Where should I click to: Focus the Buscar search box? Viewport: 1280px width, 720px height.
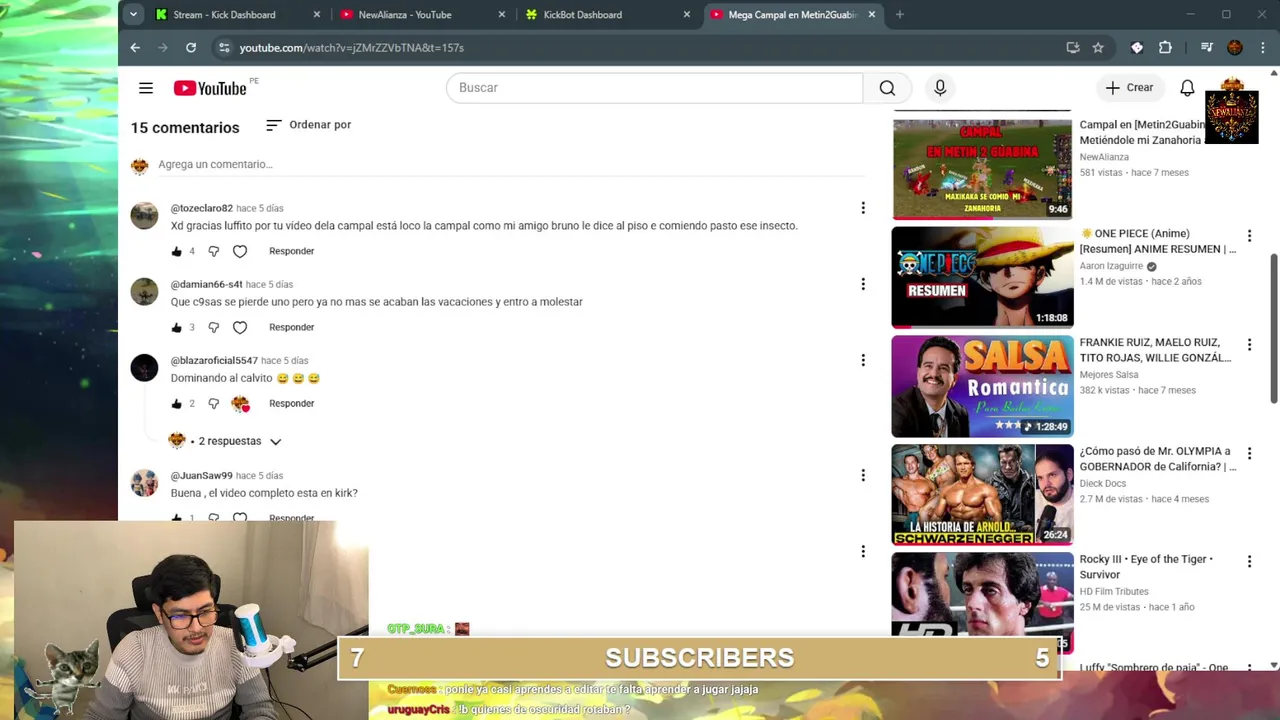(x=654, y=88)
